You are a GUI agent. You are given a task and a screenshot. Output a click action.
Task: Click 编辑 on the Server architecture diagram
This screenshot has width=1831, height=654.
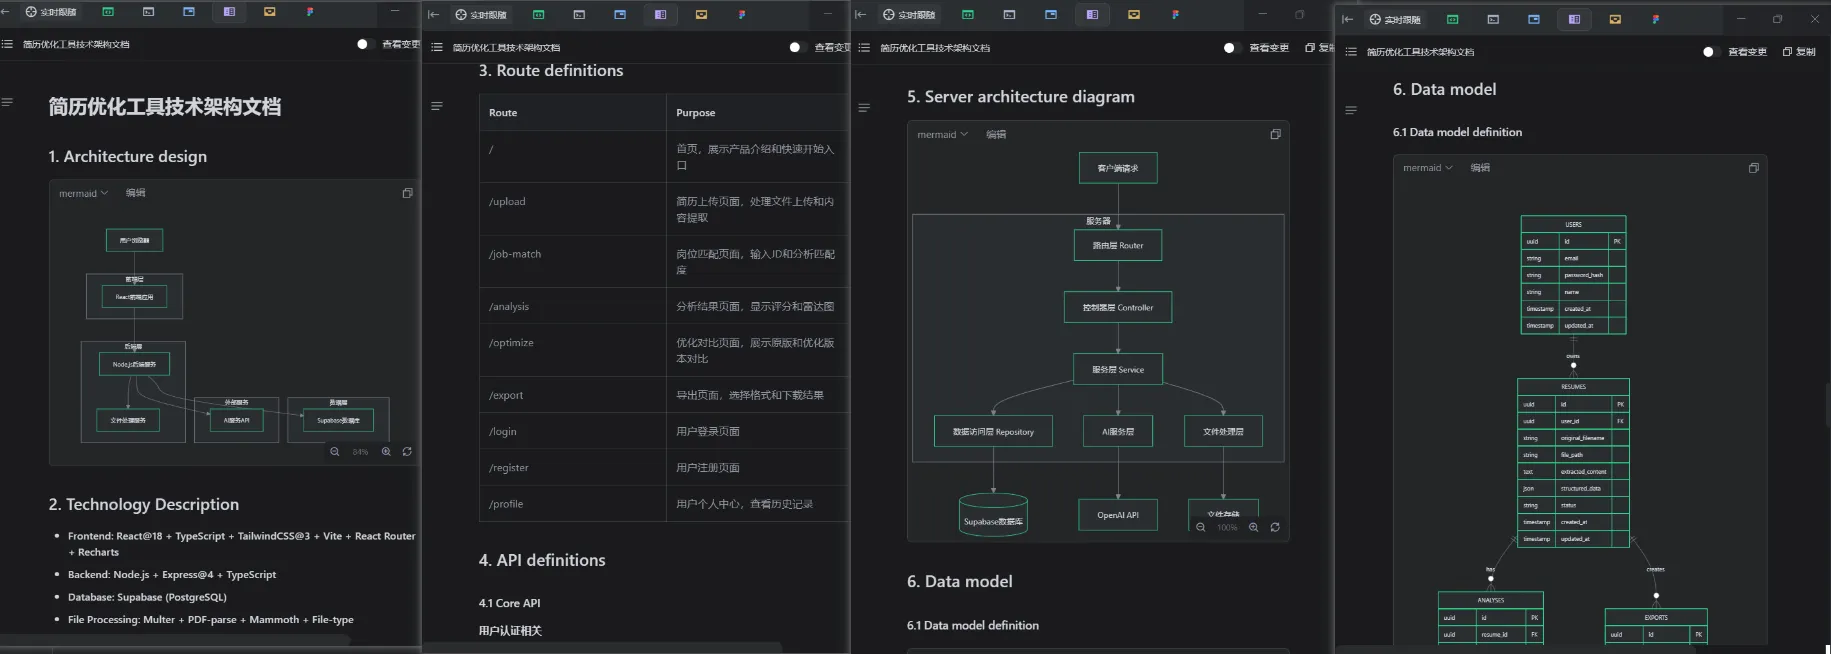996,135
